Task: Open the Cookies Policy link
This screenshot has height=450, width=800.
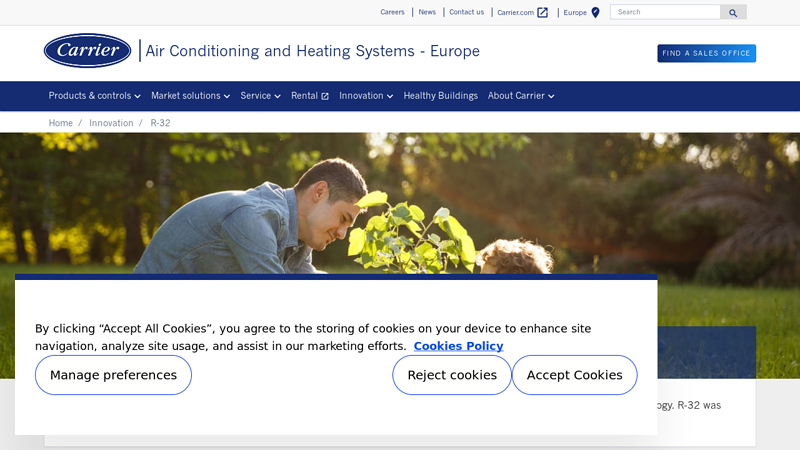Action: [x=458, y=347]
